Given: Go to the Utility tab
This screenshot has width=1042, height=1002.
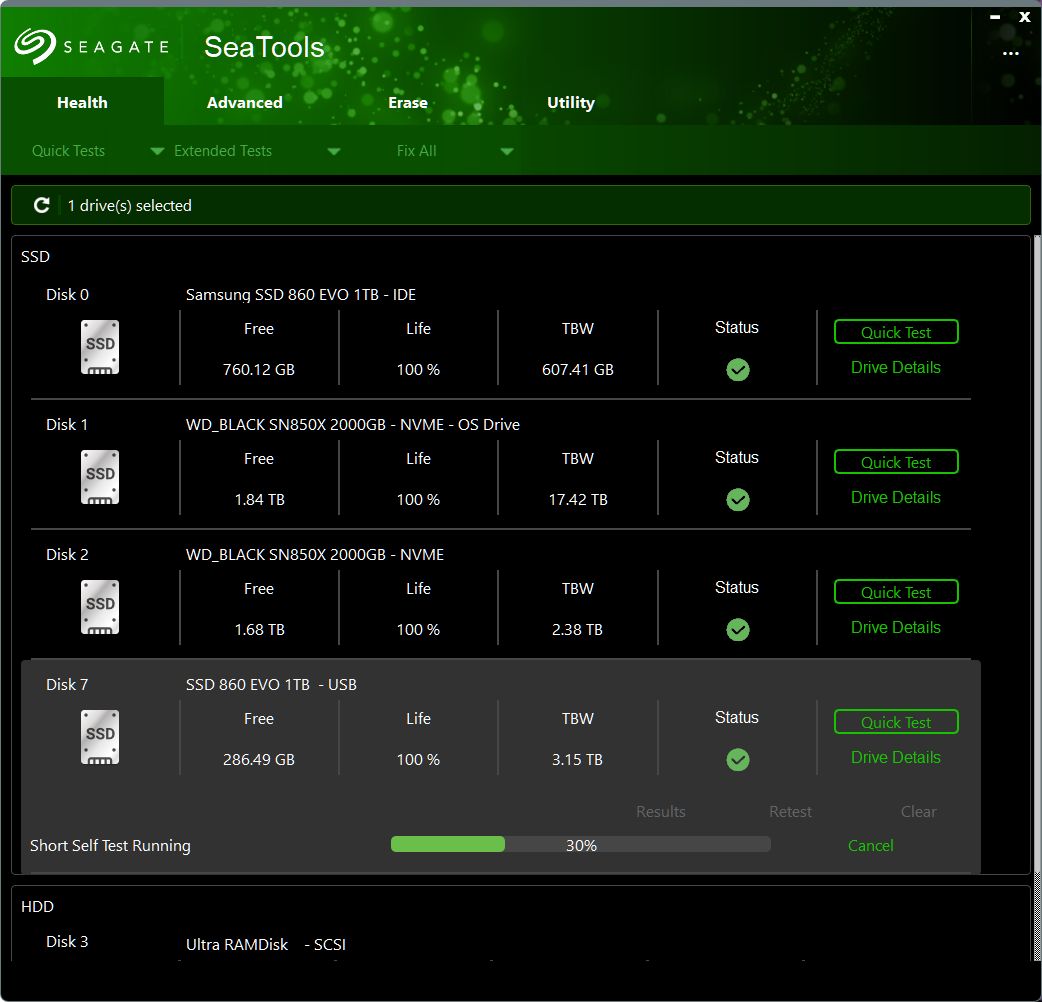Looking at the screenshot, I should click(x=570, y=102).
